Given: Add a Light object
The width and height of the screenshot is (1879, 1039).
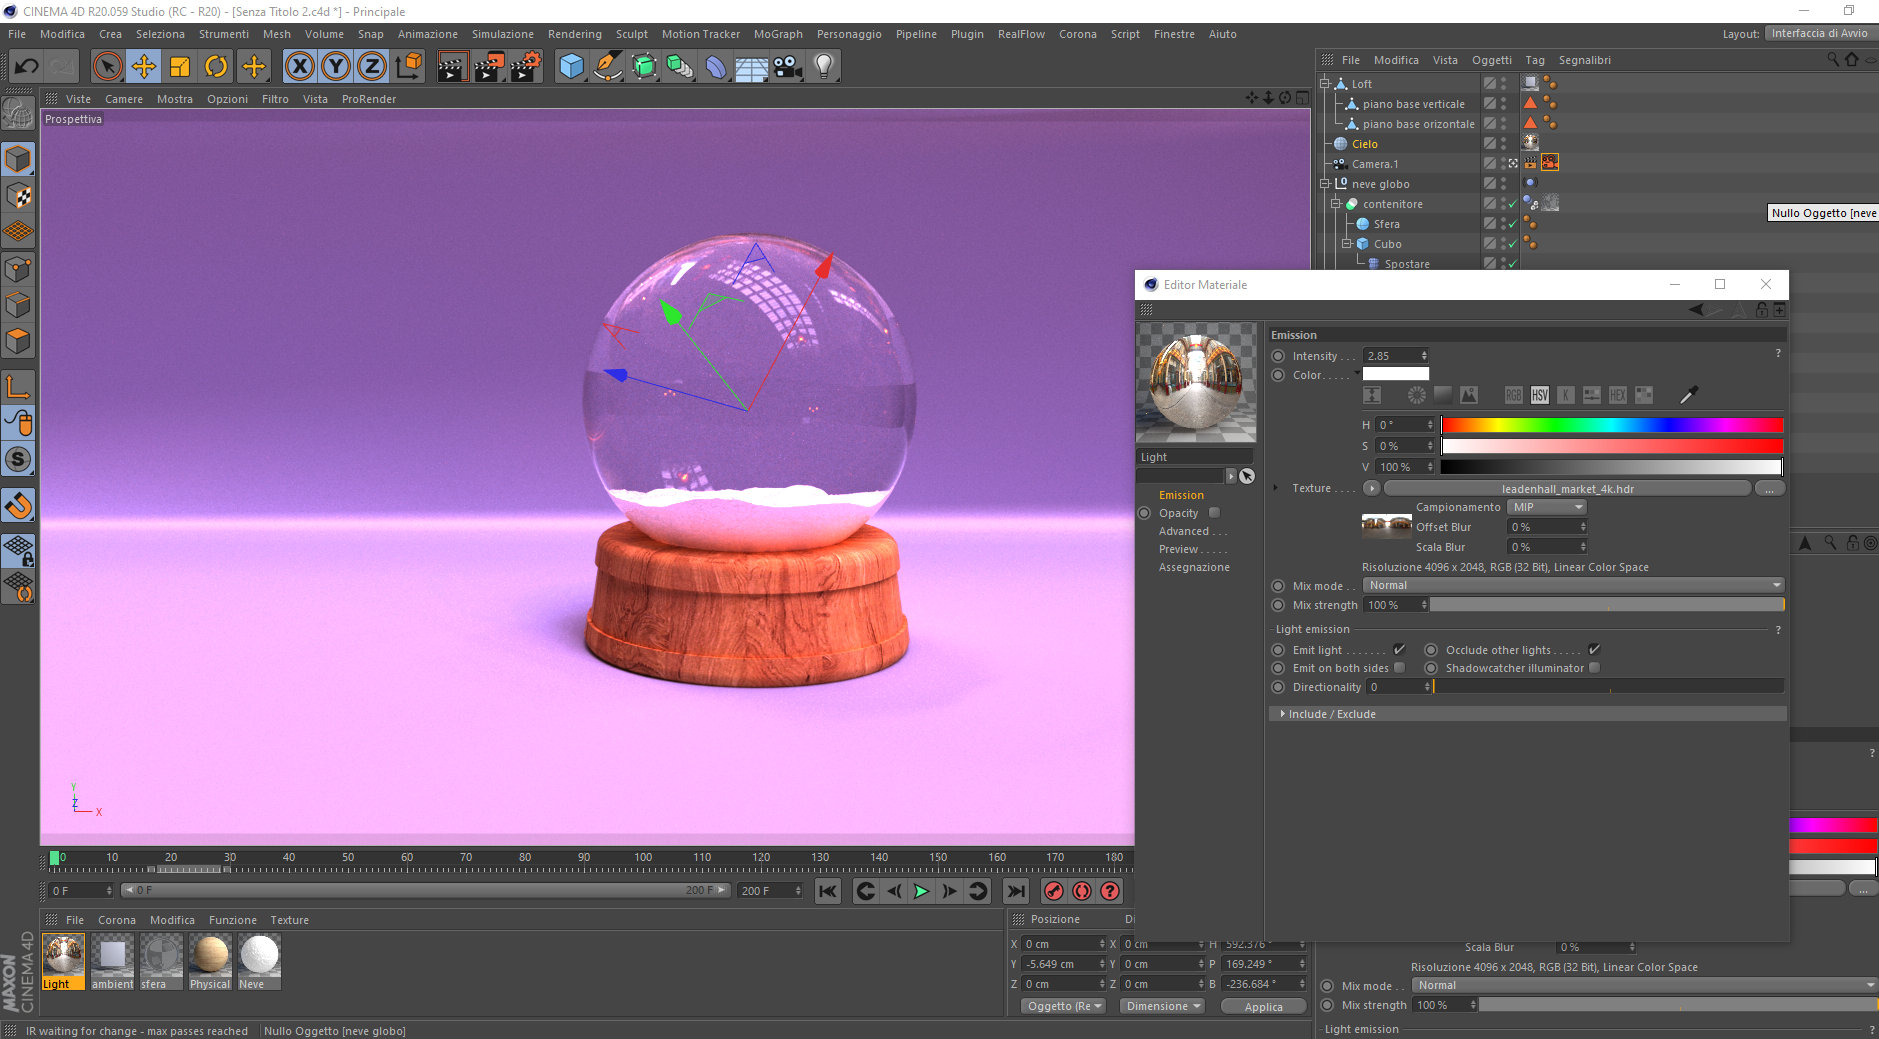Looking at the screenshot, I should click(x=824, y=67).
